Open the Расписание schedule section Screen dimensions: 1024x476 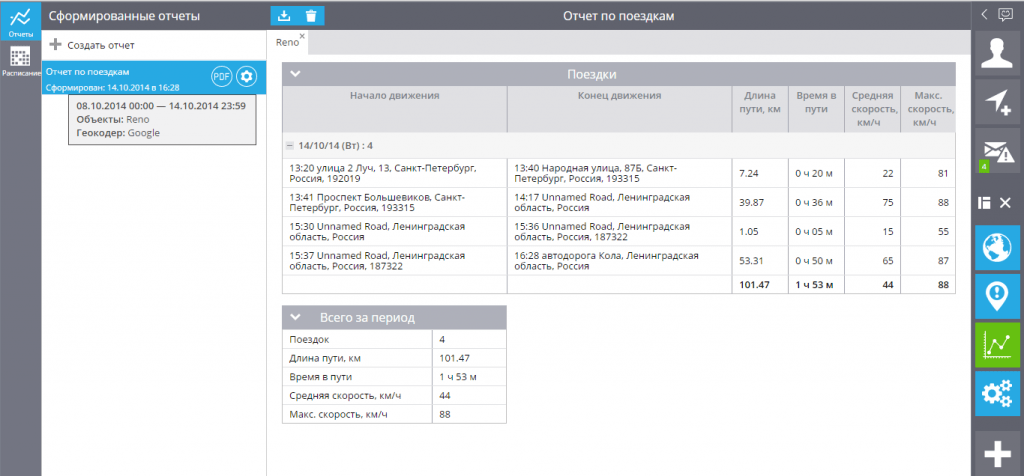click(x=21, y=63)
